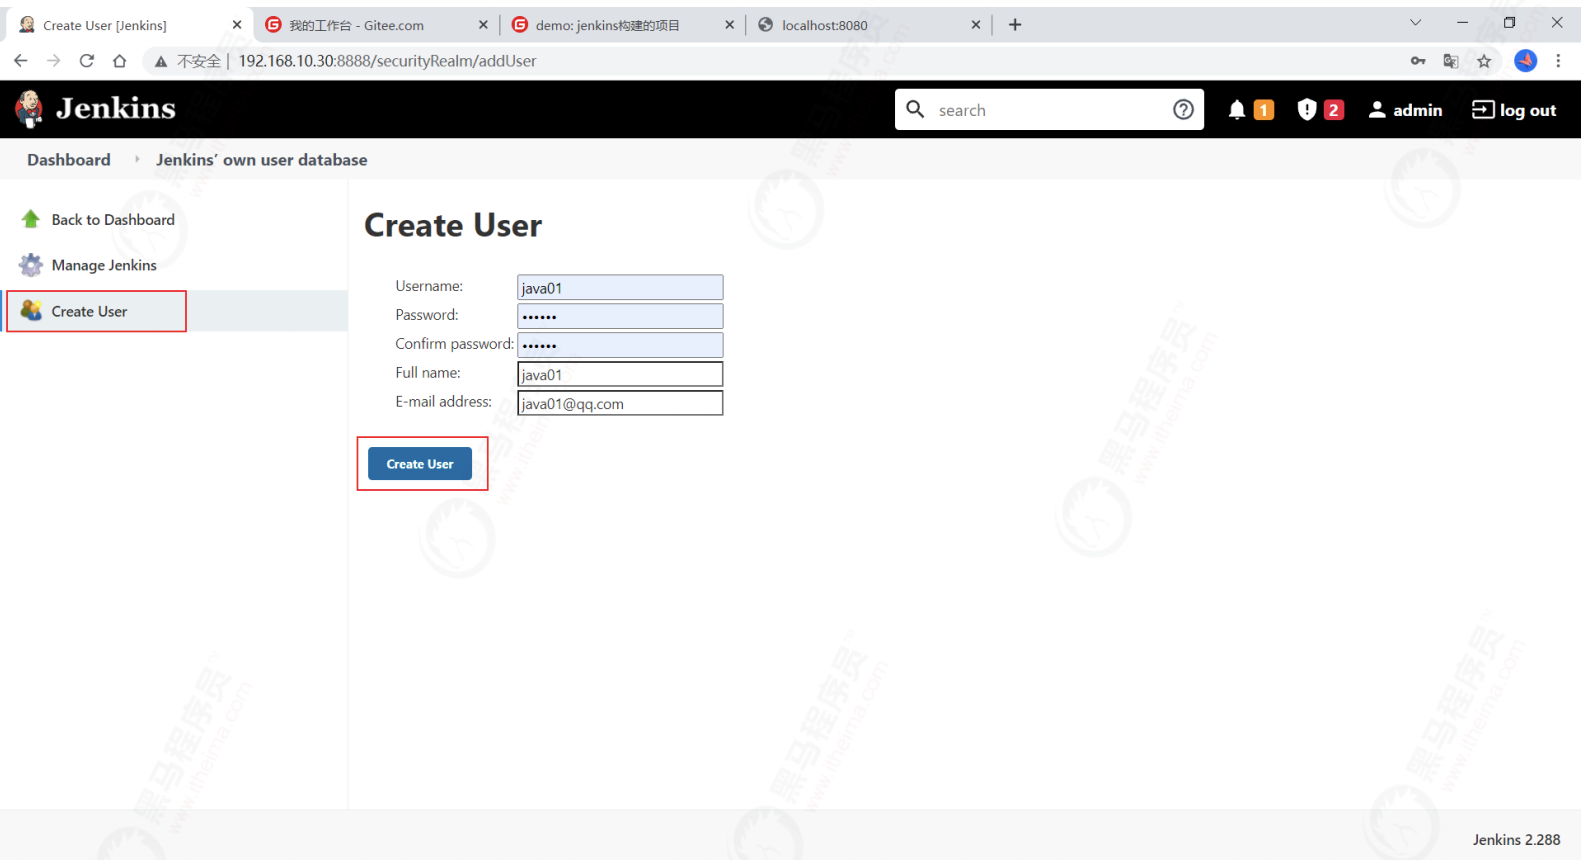
Task: Go back using the browser back arrow
Action: [21, 61]
